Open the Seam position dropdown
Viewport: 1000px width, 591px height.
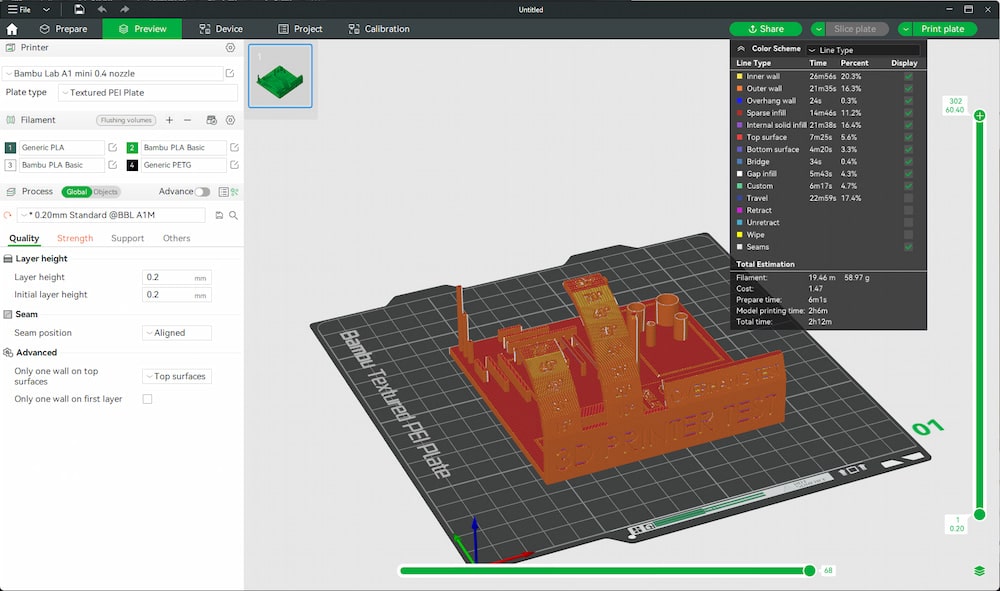click(177, 333)
